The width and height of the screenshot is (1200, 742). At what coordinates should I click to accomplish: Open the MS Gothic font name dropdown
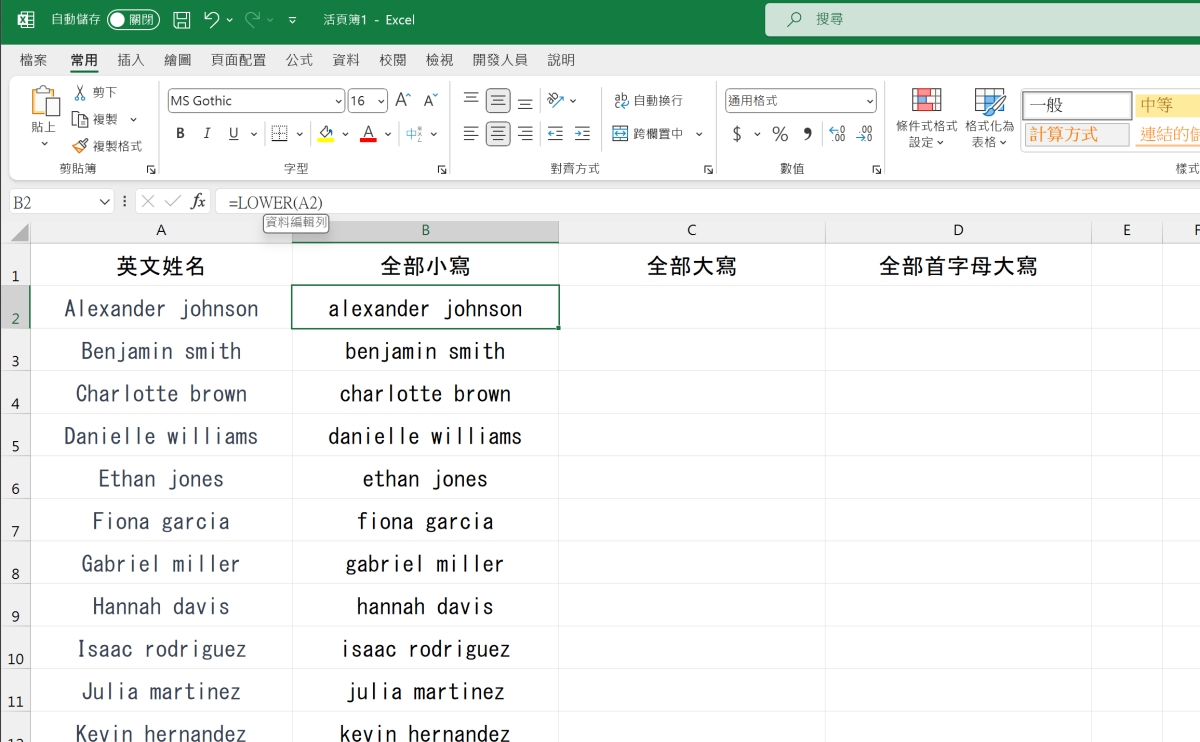tap(339, 101)
